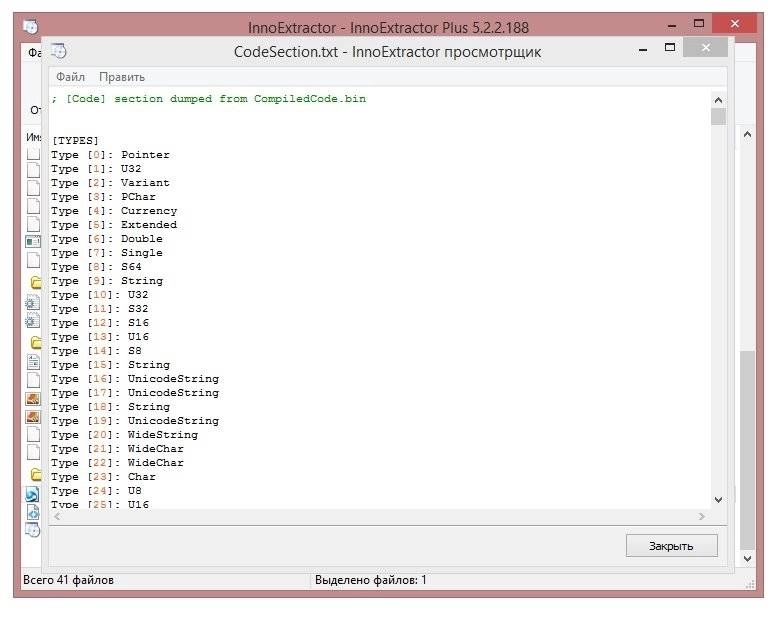Click the line 'Type [9]: String'

107,280
